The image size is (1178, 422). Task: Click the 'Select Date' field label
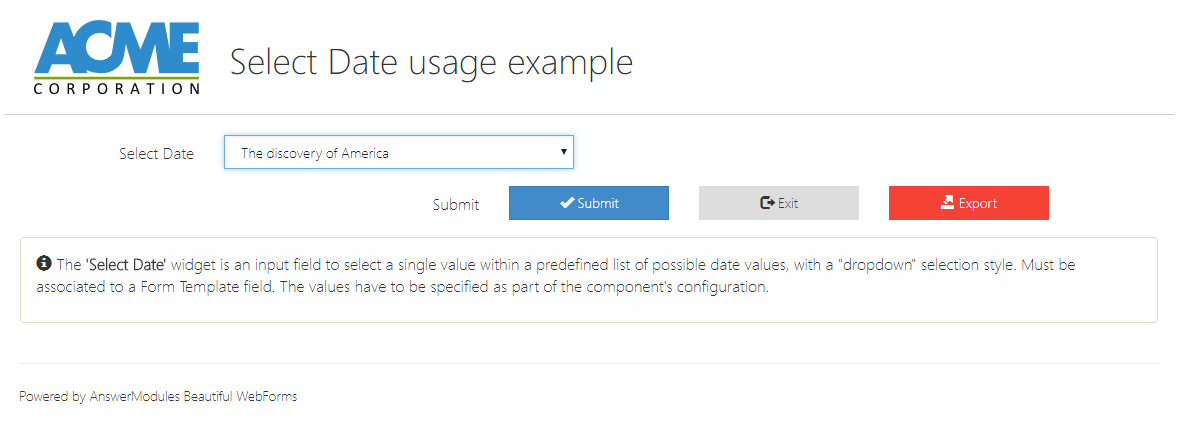click(156, 154)
